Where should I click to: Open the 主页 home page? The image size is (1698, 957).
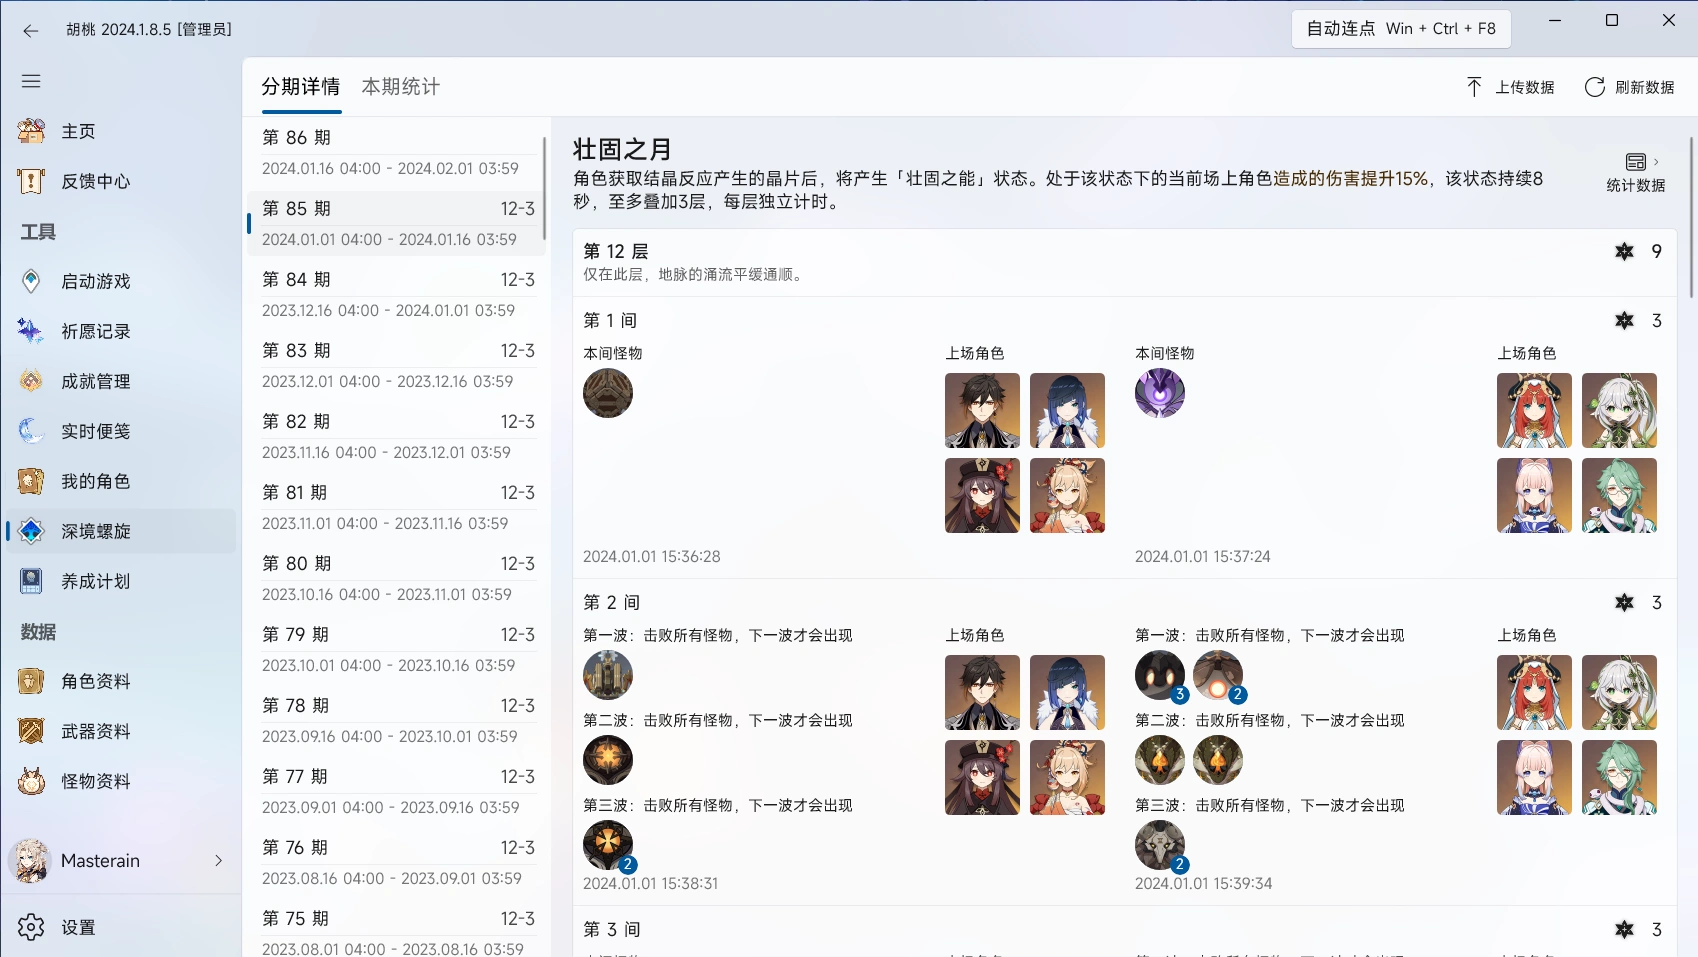120,131
